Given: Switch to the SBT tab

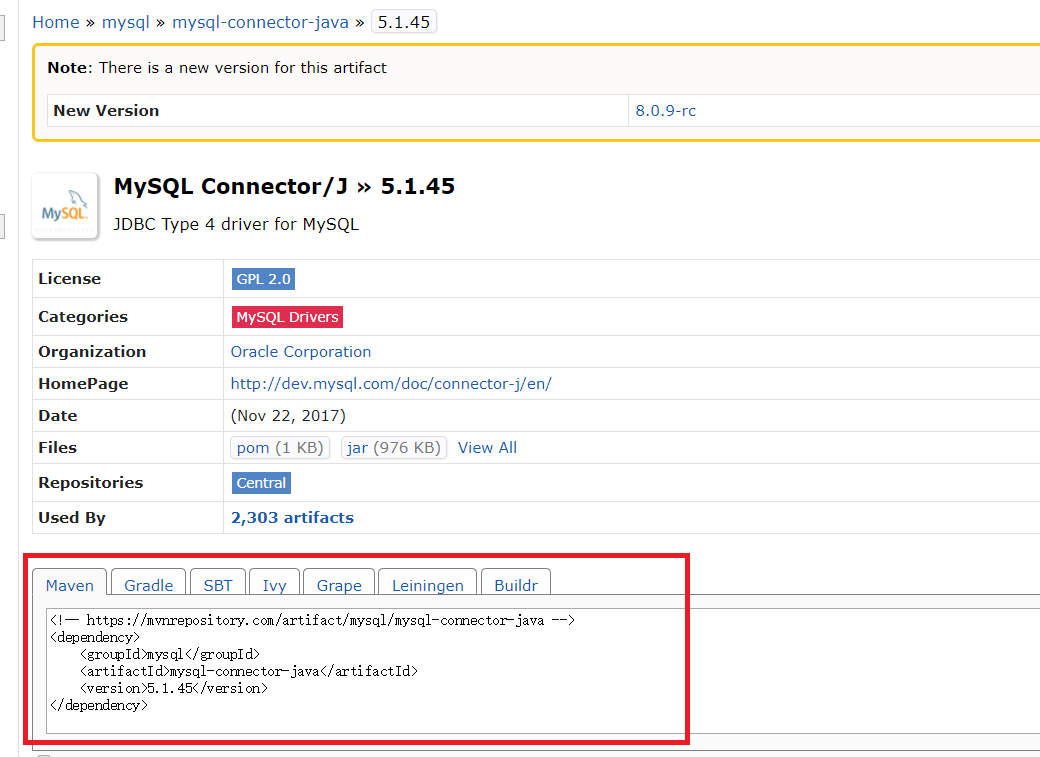Looking at the screenshot, I should (218, 583).
